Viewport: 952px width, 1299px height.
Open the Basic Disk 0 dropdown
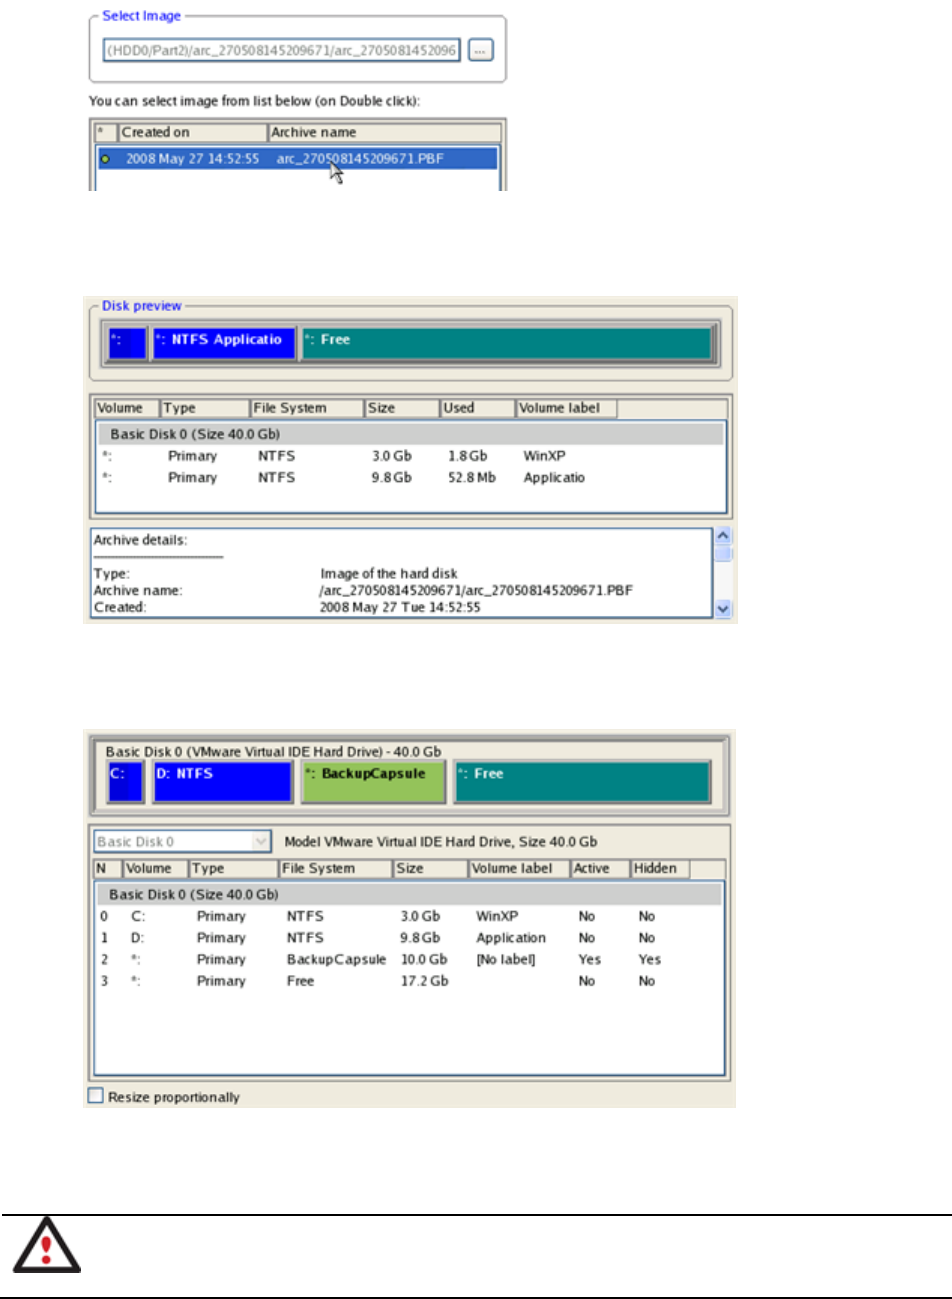tap(182, 842)
